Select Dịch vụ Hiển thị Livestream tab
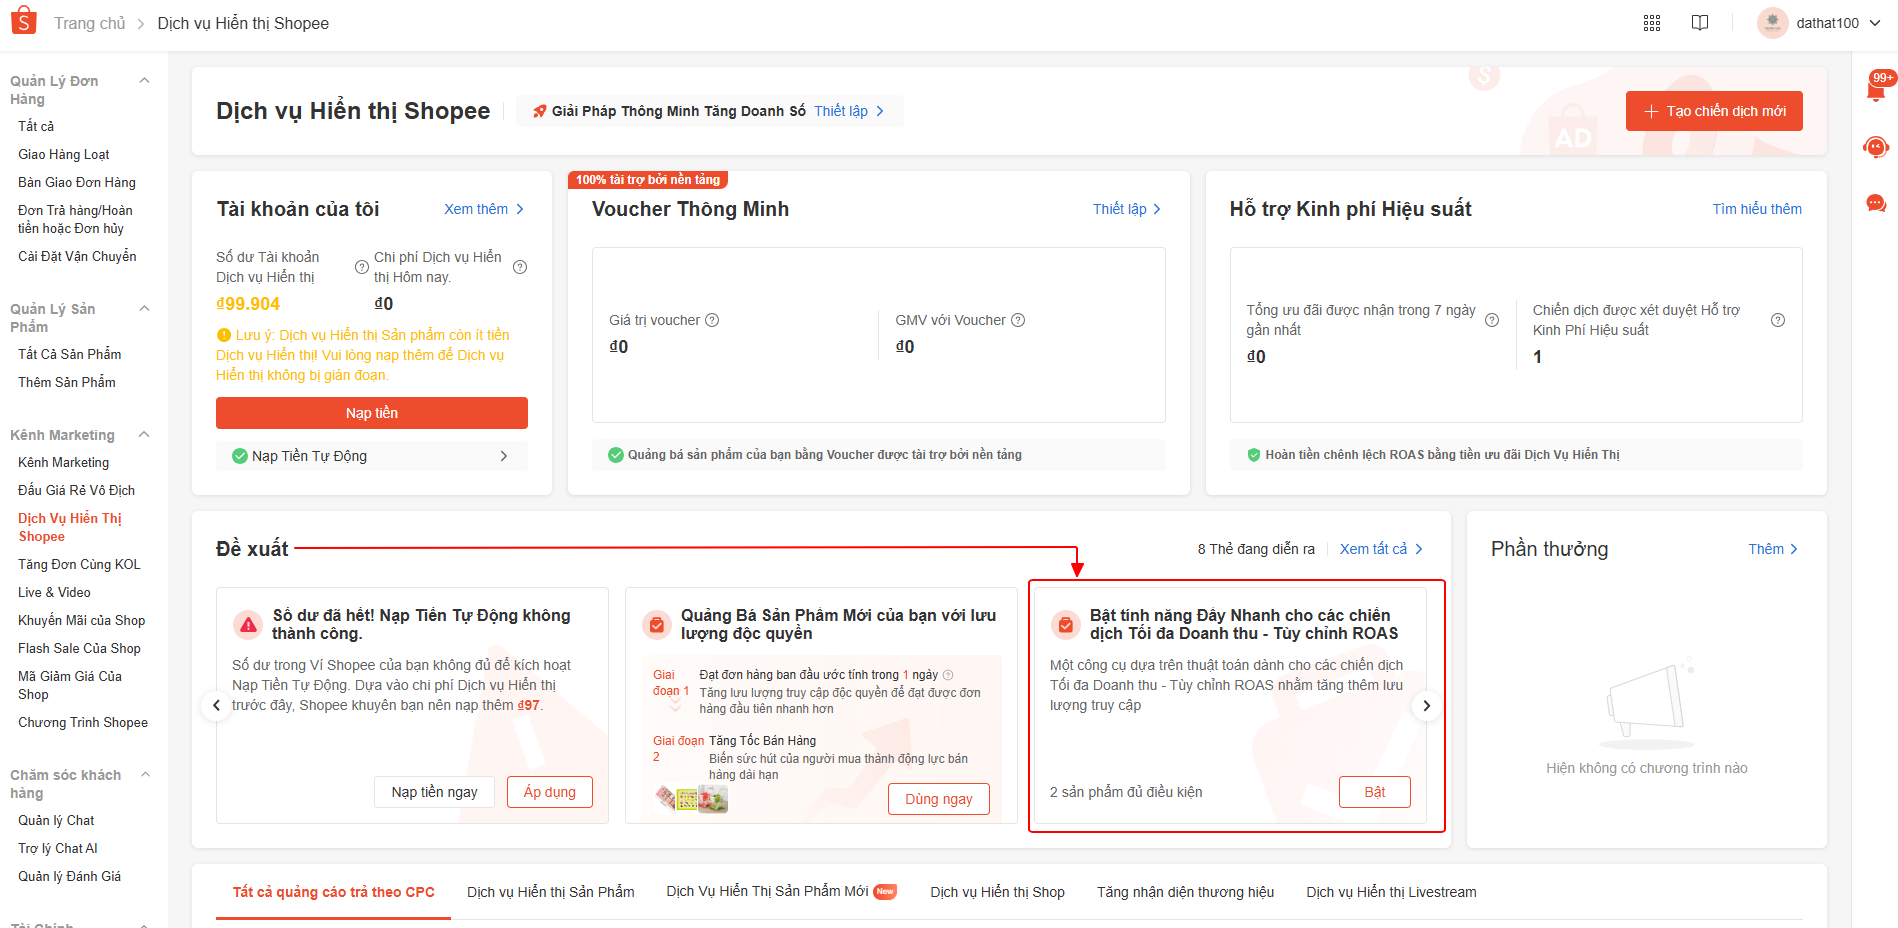 pos(1390,892)
